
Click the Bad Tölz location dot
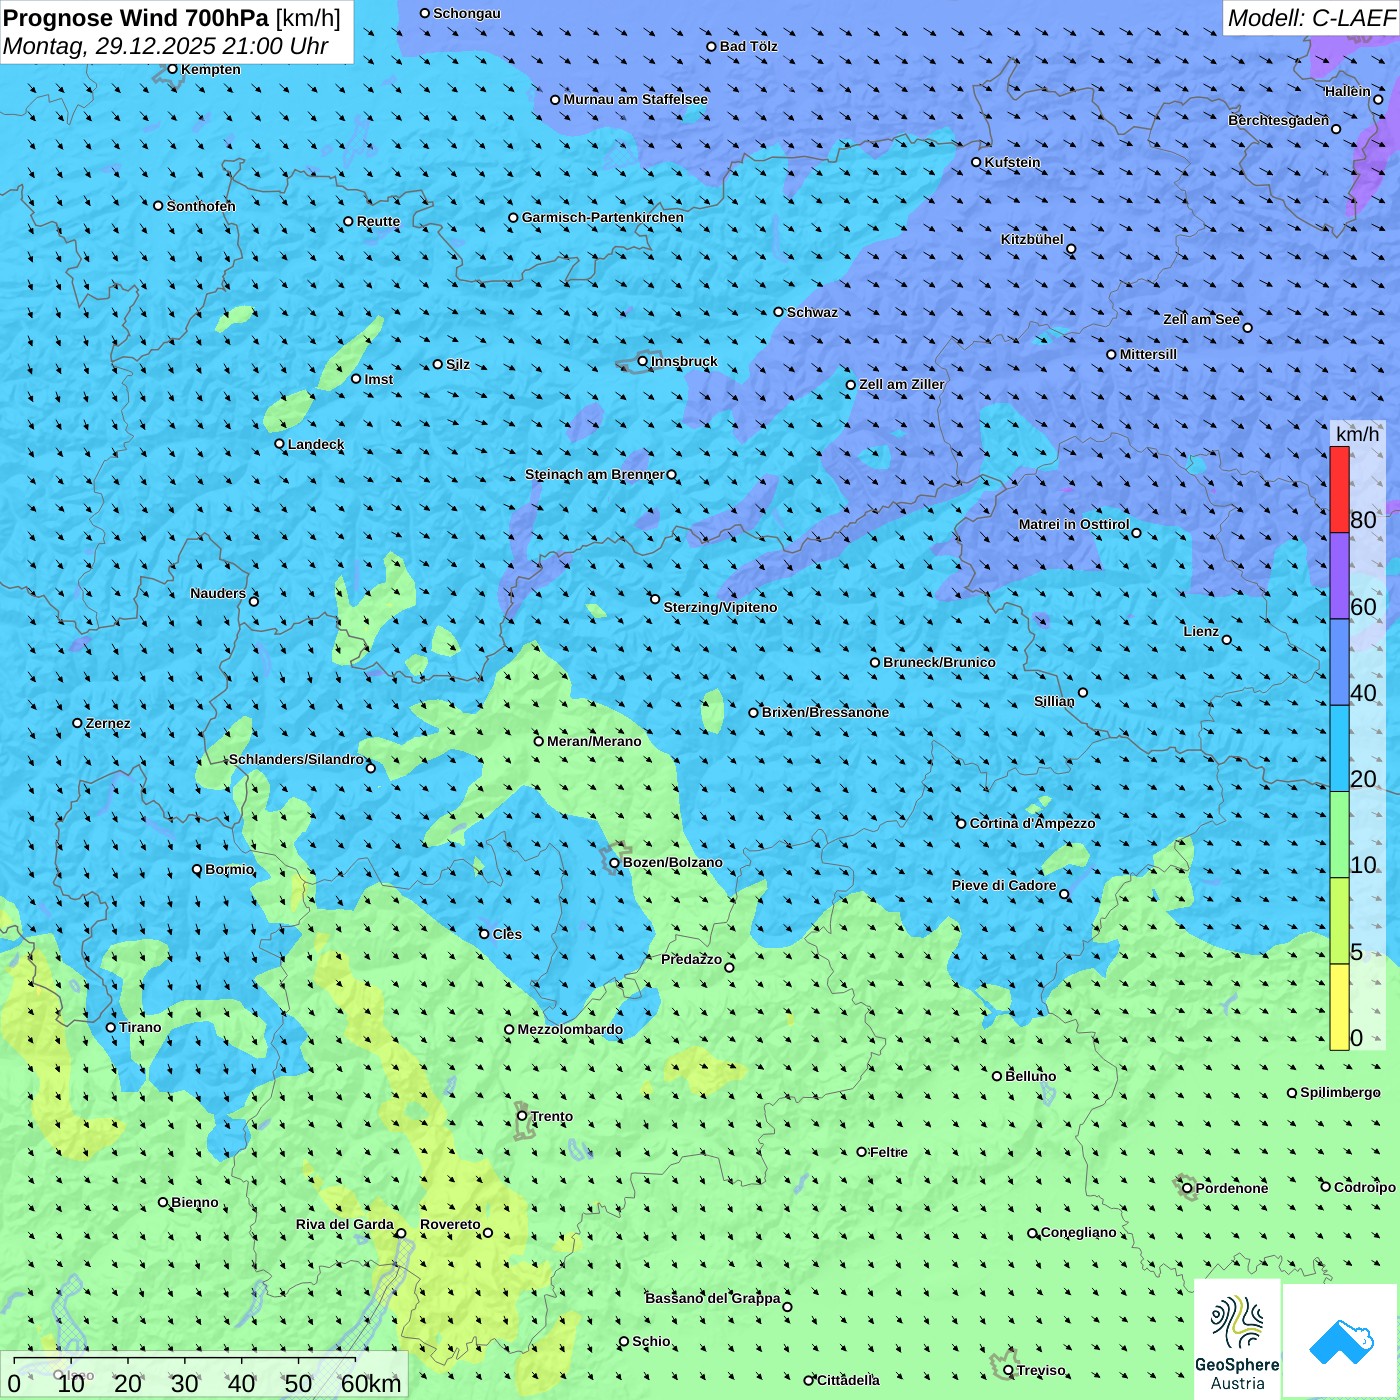711,46
